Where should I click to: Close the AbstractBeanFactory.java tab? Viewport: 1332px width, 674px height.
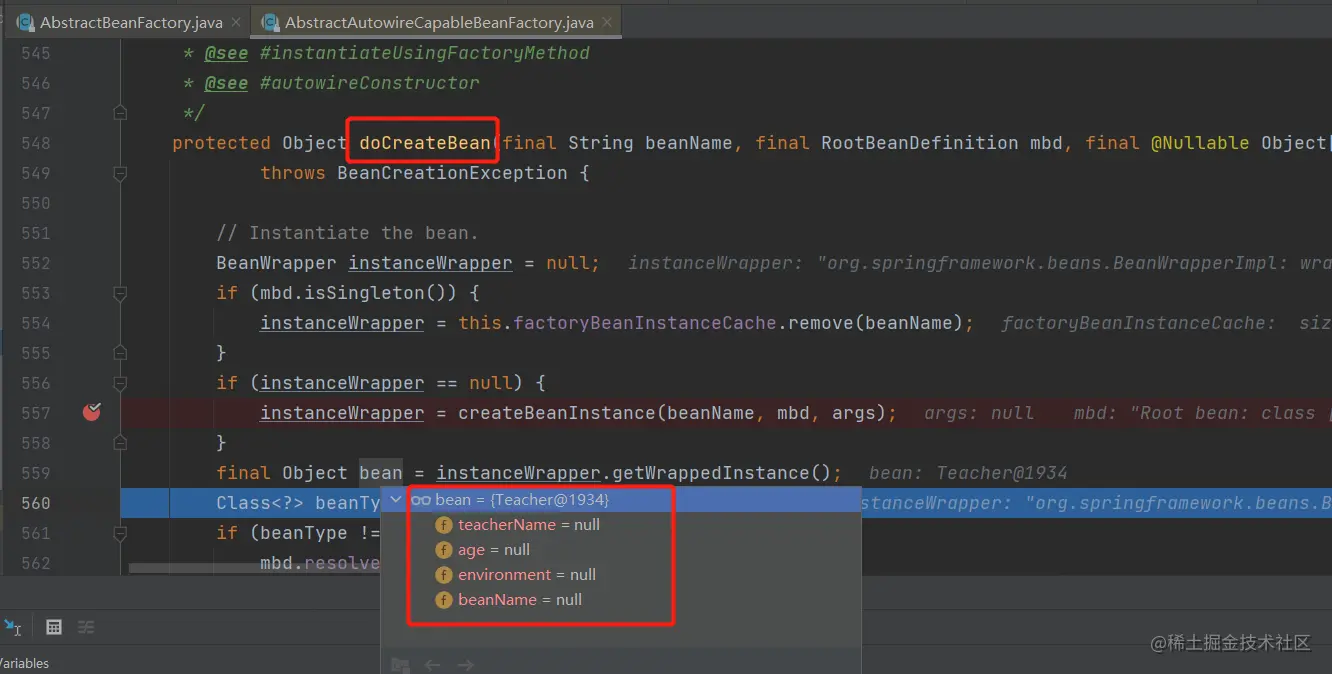[x=236, y=22]
